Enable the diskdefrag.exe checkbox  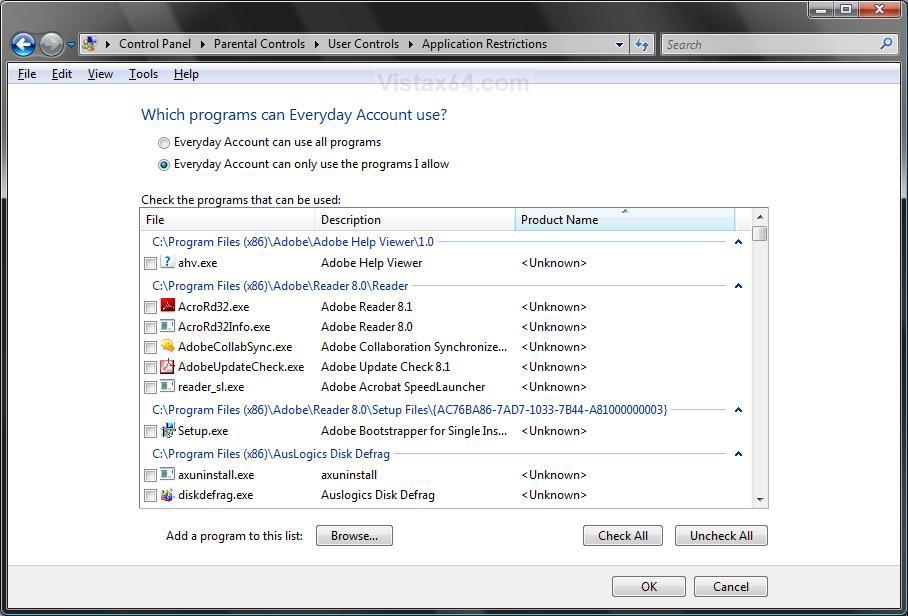(150, 496)
